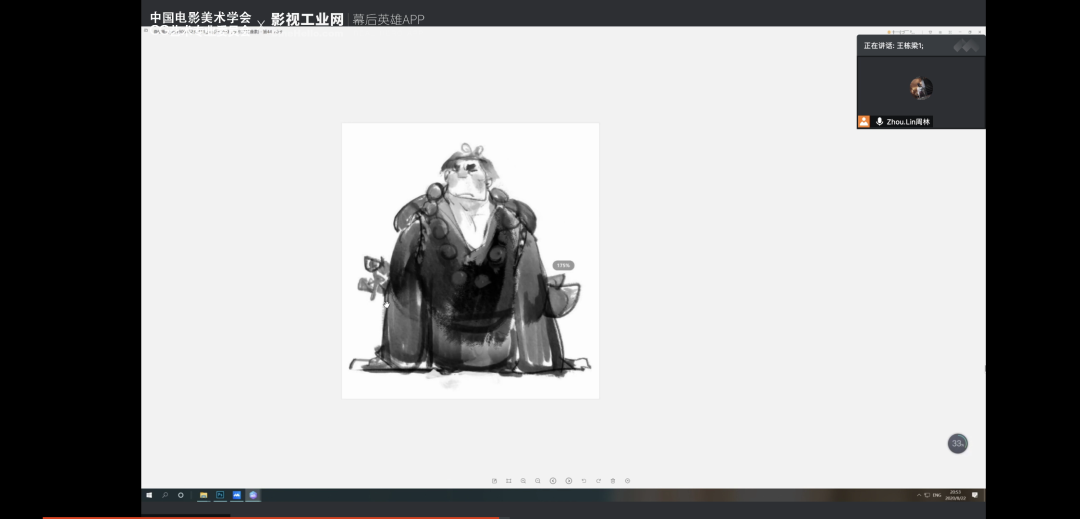
Task: Rotate the image clockwise
Action: click(x=598, y=480)
